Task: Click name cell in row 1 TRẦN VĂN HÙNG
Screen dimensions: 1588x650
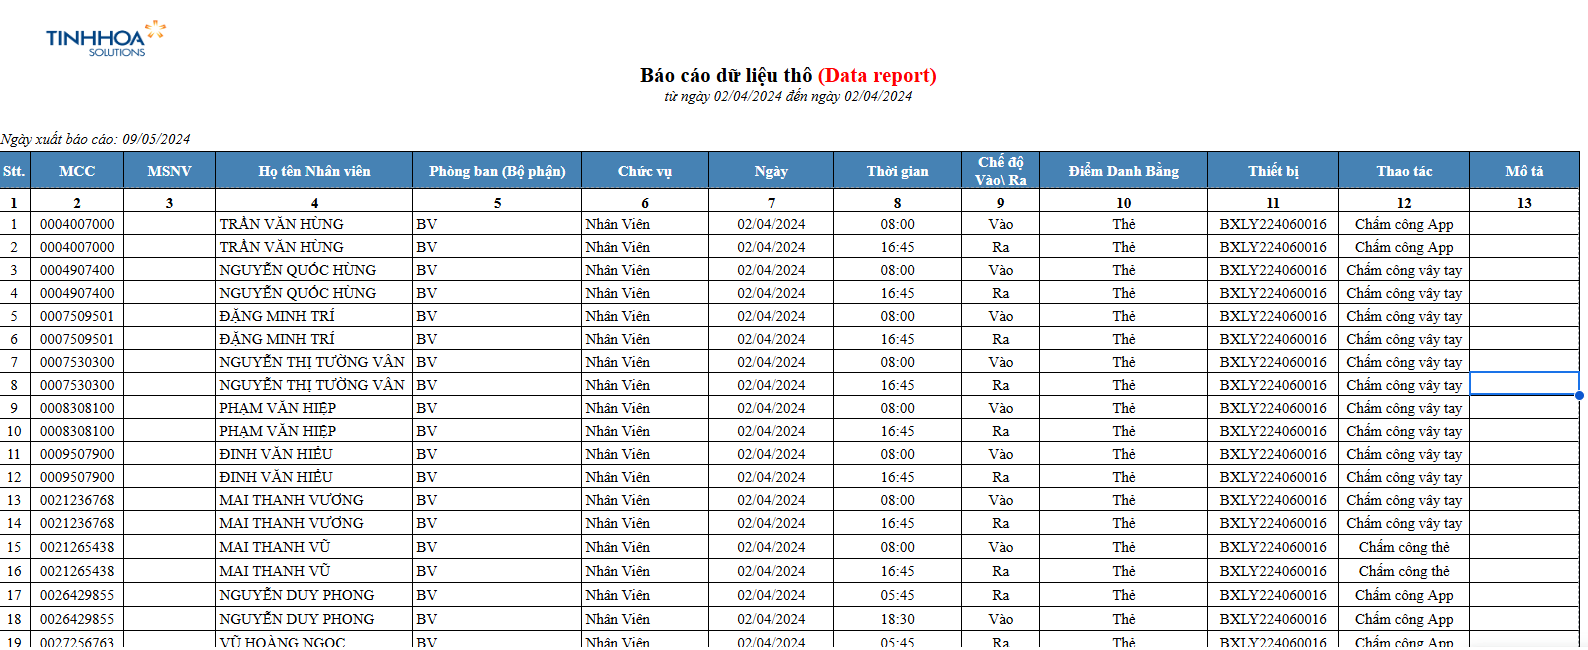Action: click(x=282, y=224)
